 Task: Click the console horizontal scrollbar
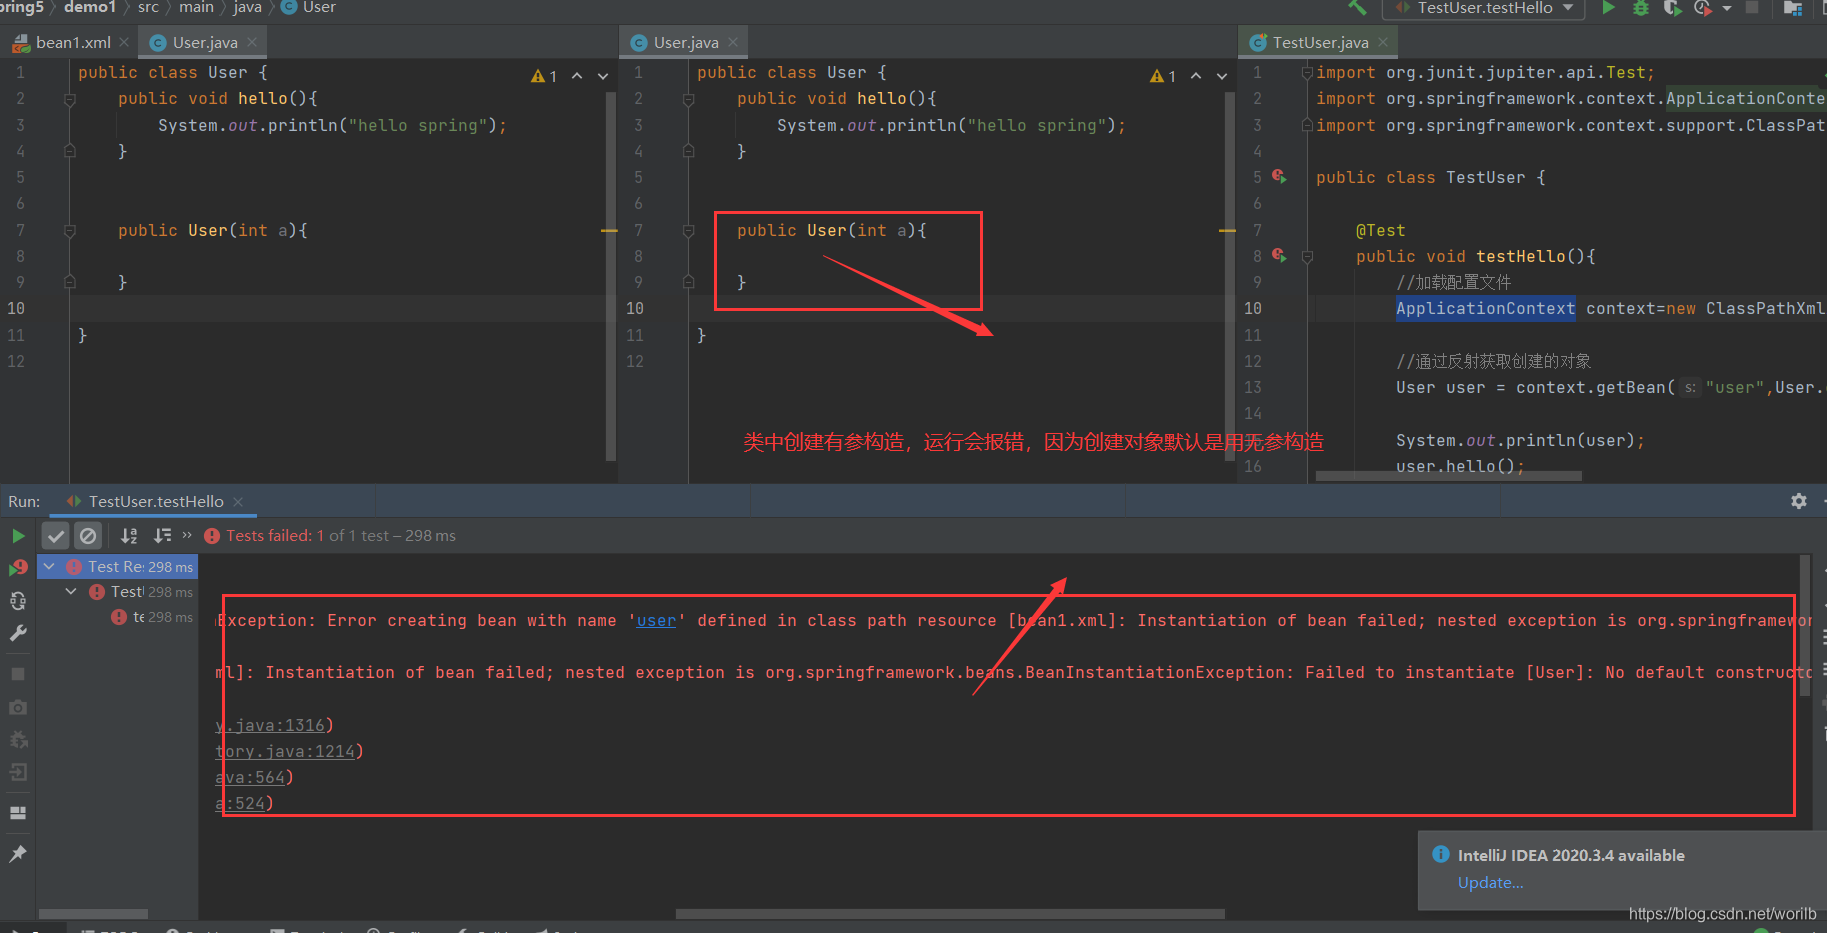(x=950, y=914)
